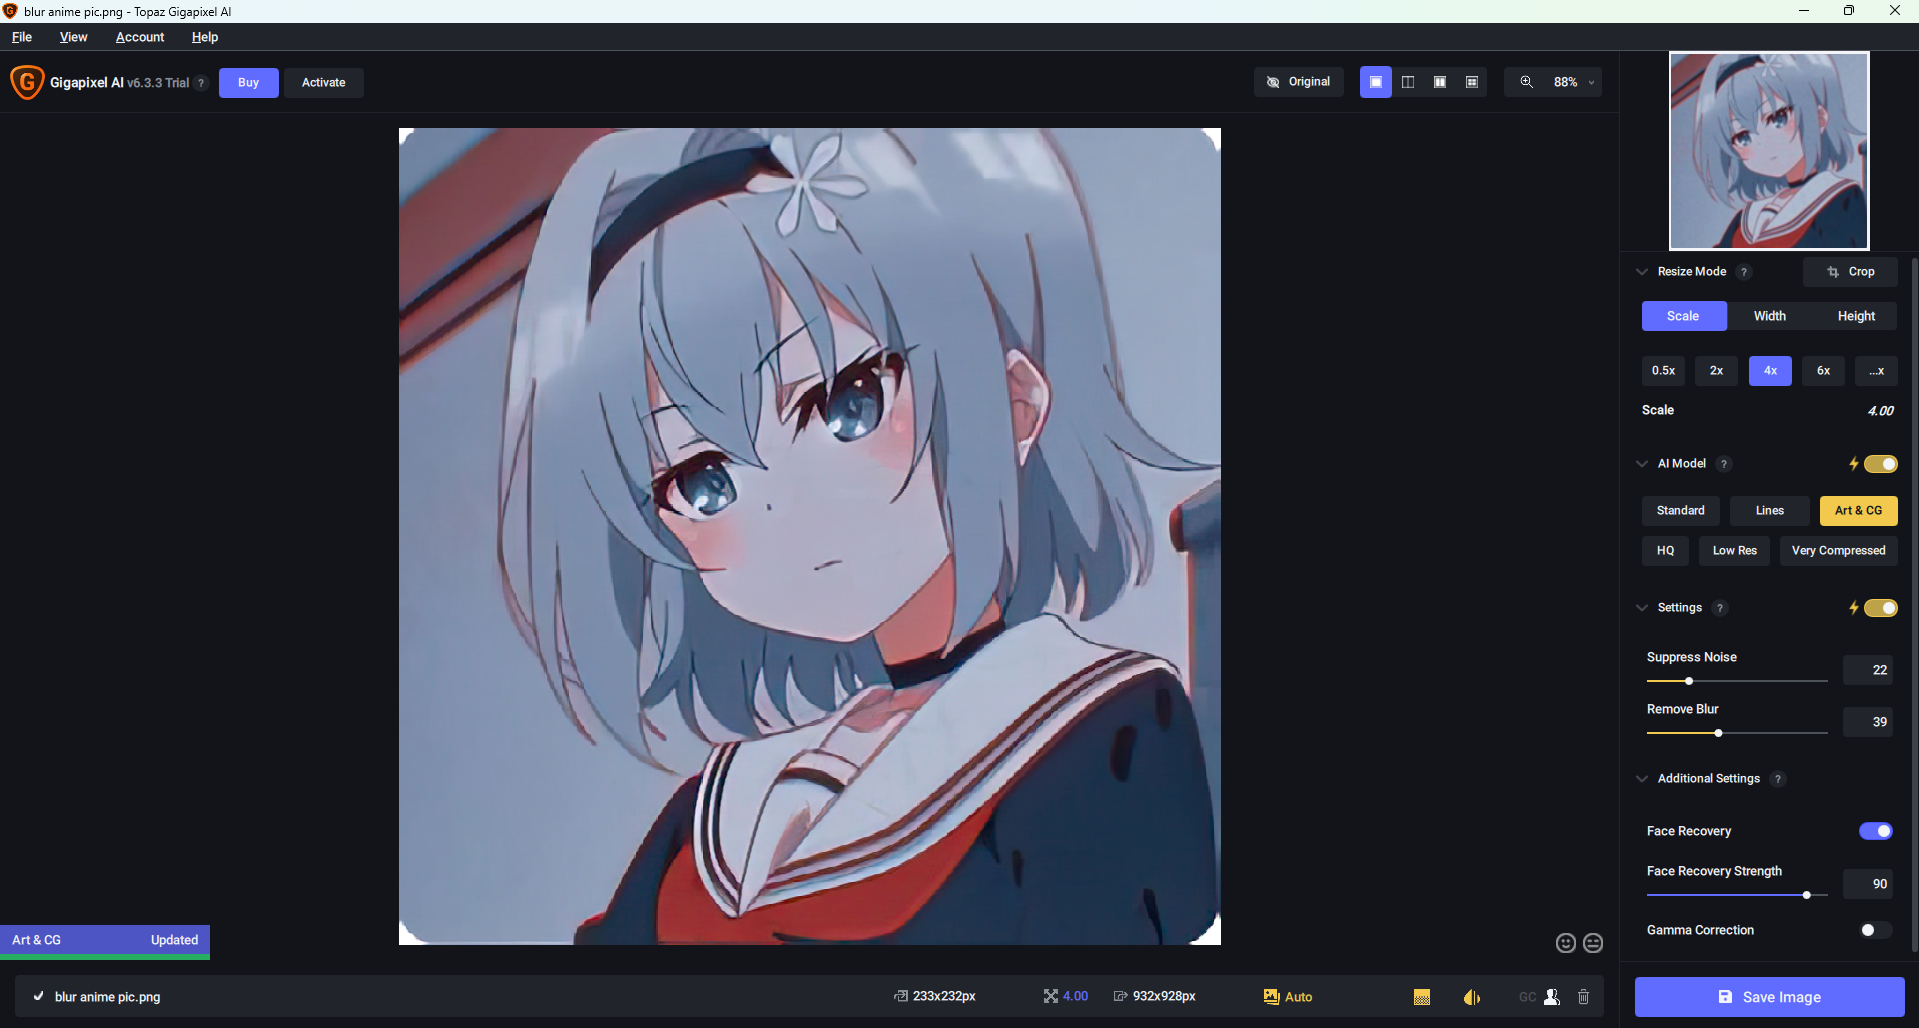
Task: Click the Save Image button
Action: (1769, 996)
